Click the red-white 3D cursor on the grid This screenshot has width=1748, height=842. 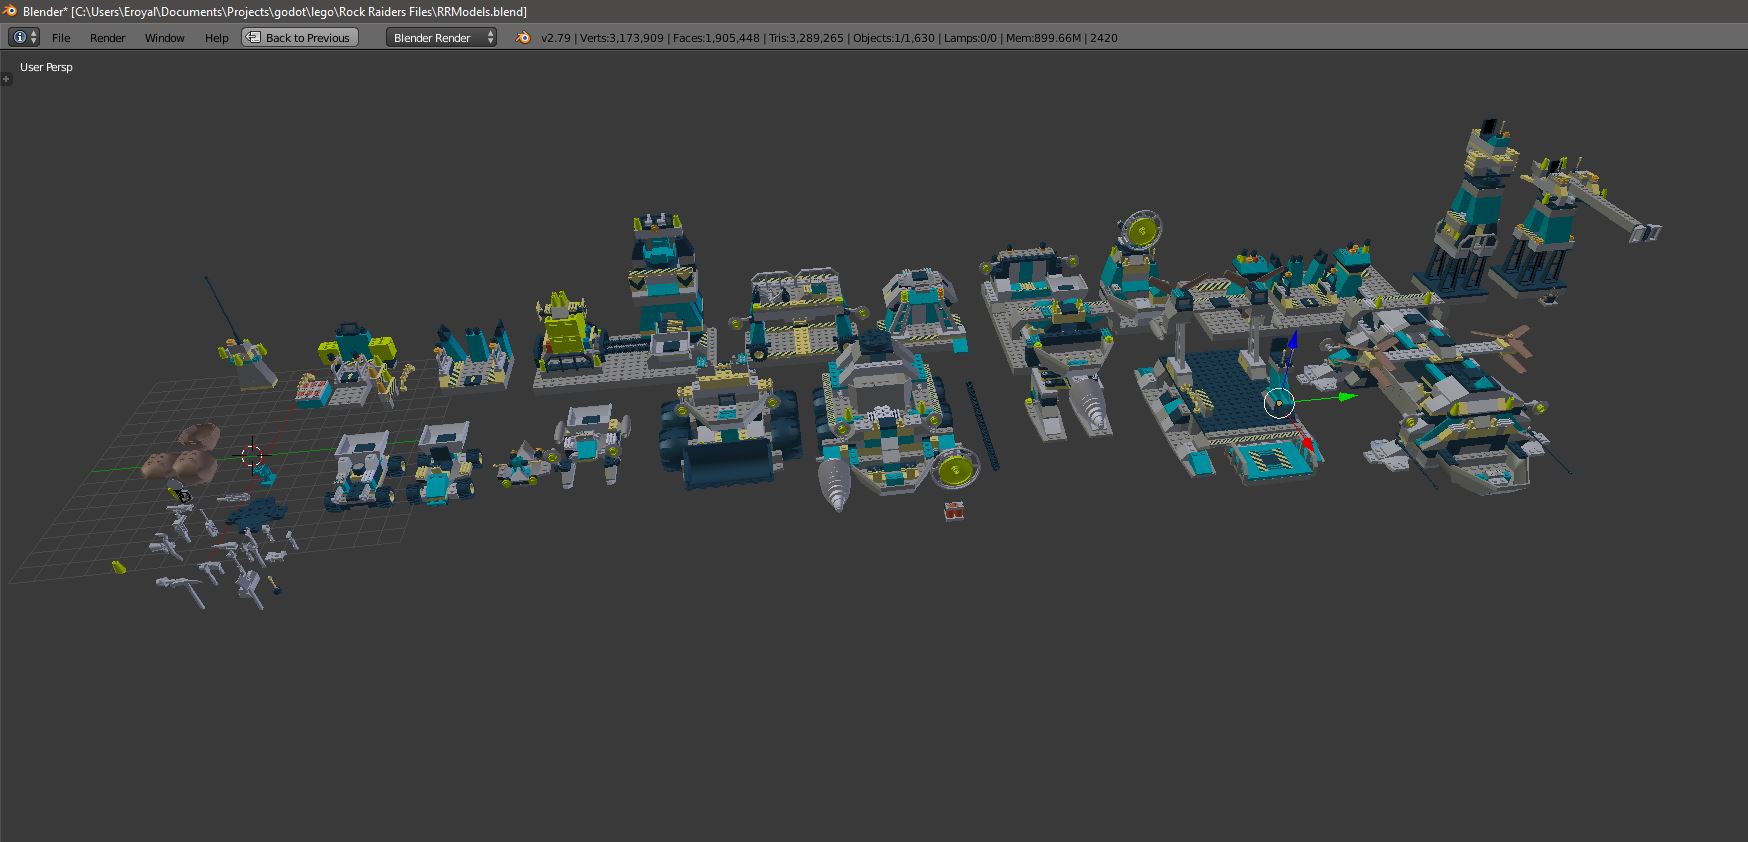click(x=251, y=456)
